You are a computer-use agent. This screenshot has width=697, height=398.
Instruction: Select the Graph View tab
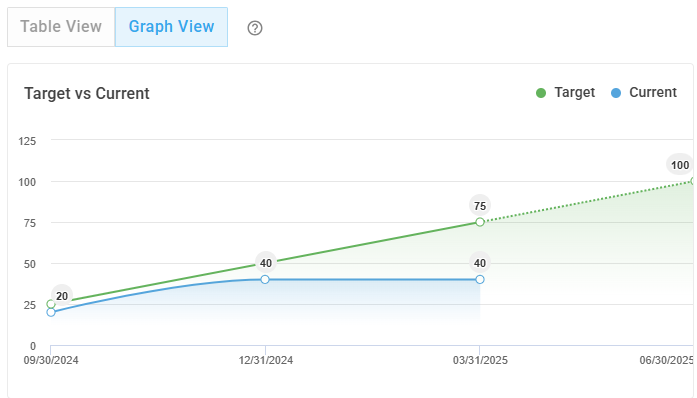[x=172, y=27]
